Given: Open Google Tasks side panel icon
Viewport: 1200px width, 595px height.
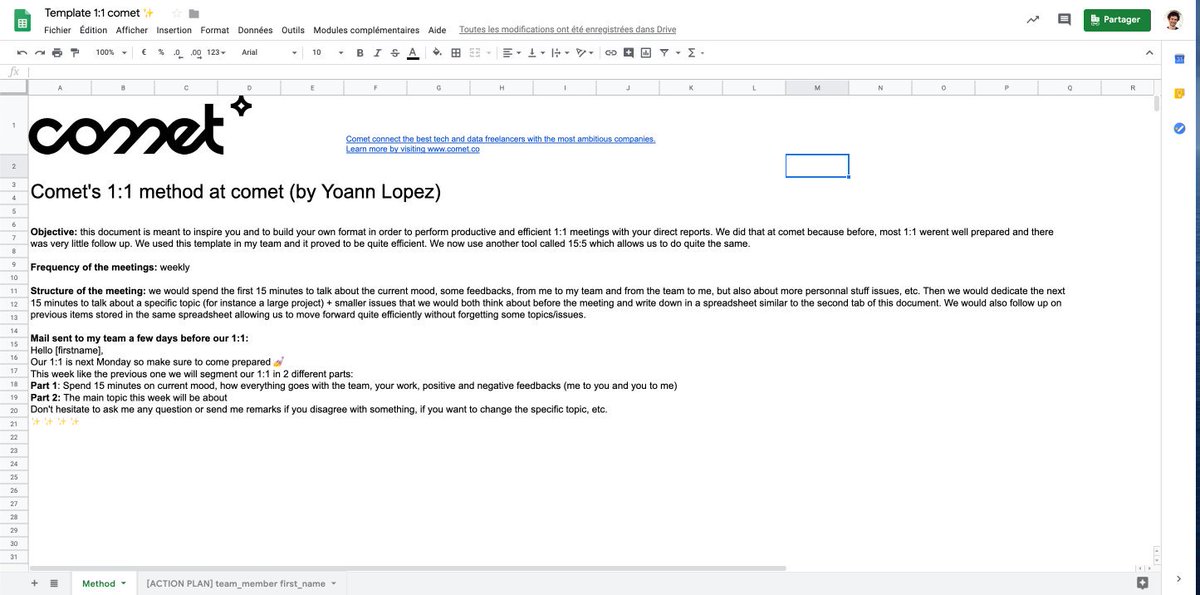Looking at the screenshot, I should coord(1179,128).
